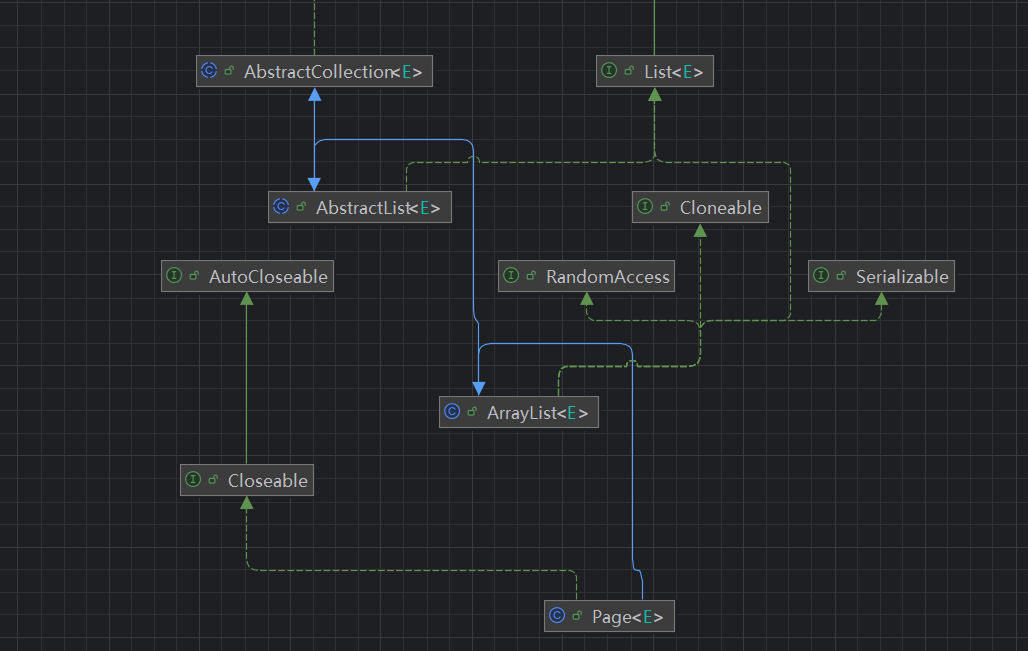Click the interface icon on List<E>

pos(609,70)
